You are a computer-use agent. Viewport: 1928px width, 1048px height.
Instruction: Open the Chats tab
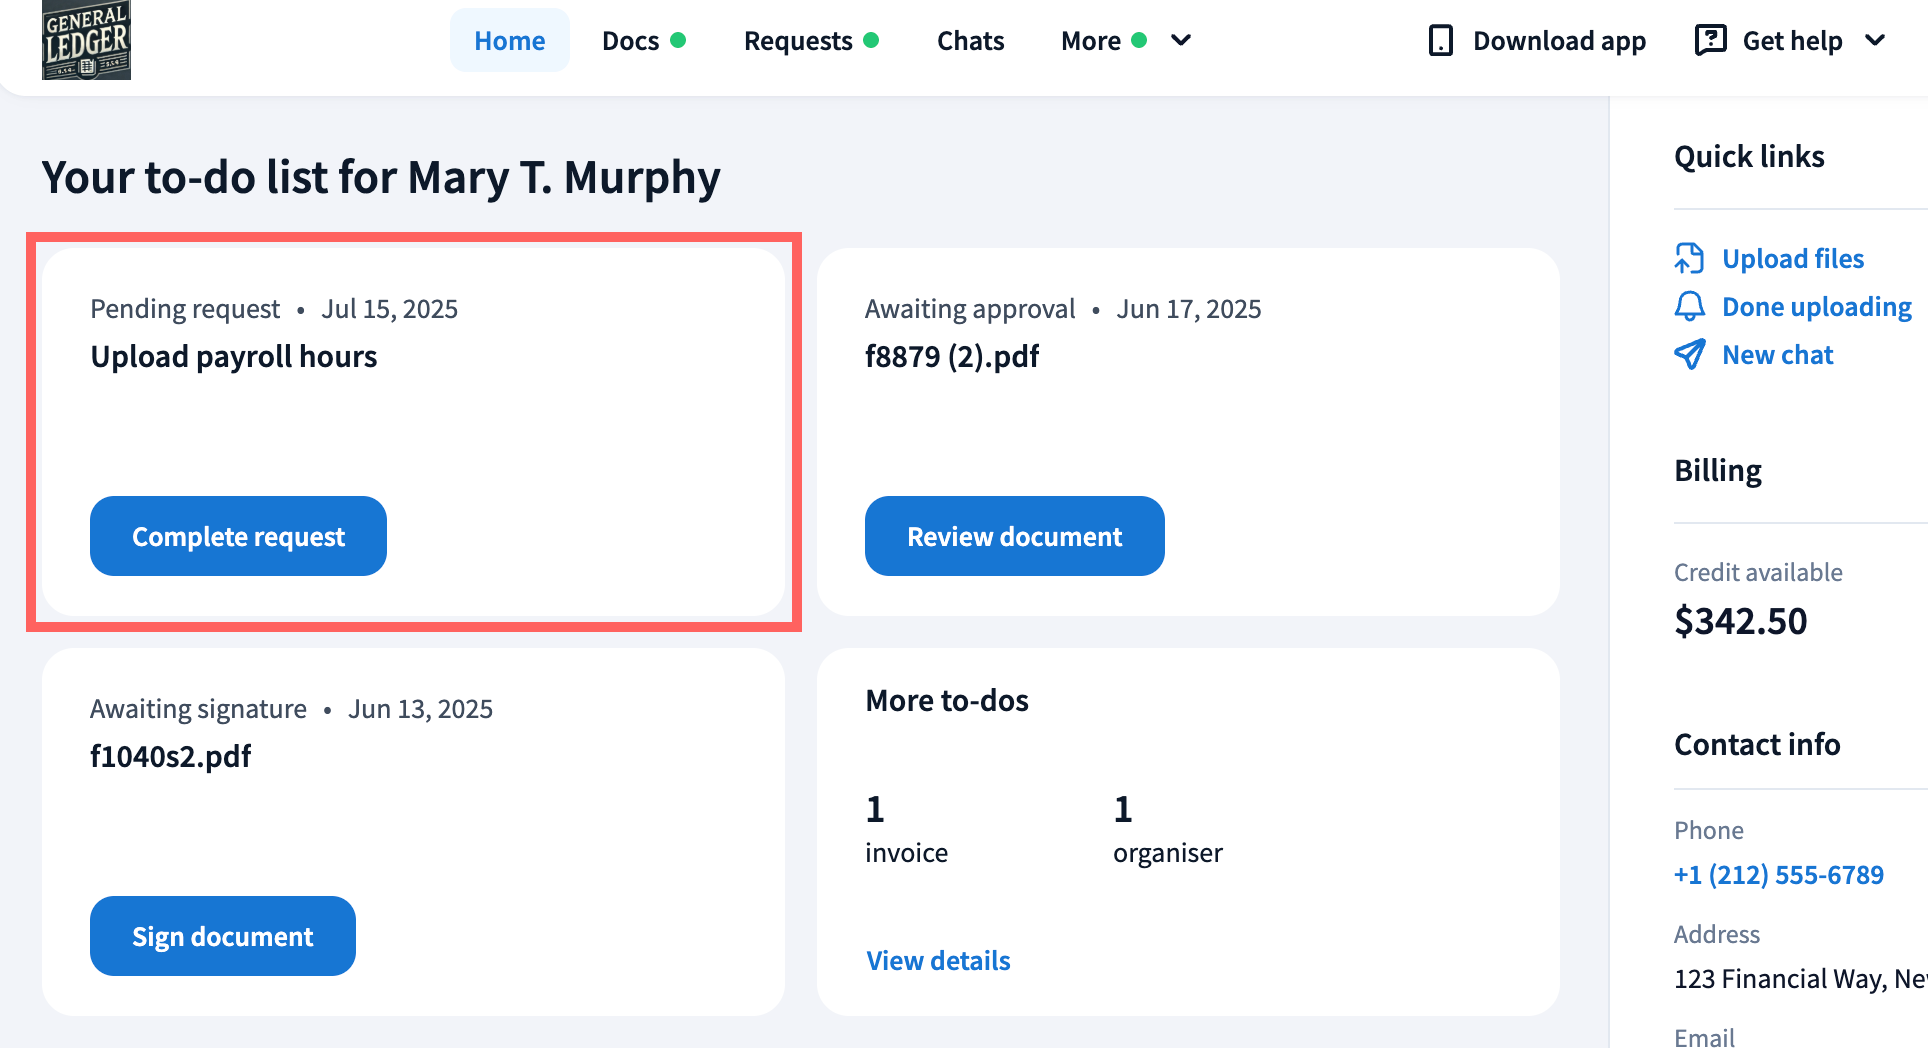click(970, 41)
